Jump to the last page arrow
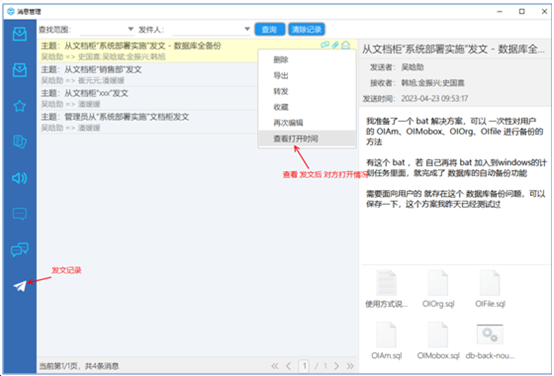This screenshot has height=376, width=554. 350,366
